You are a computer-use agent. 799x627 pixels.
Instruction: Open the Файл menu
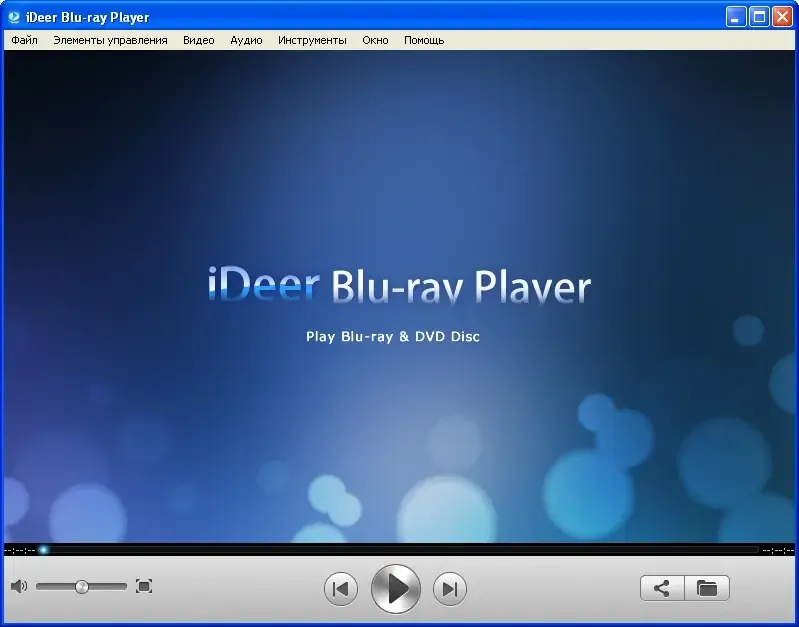point(24,40)
